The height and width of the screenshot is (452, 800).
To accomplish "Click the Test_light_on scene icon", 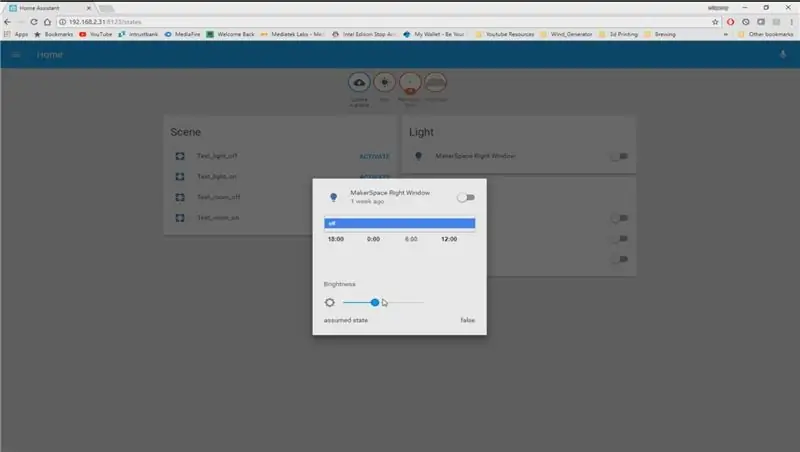I will point(180,177).
